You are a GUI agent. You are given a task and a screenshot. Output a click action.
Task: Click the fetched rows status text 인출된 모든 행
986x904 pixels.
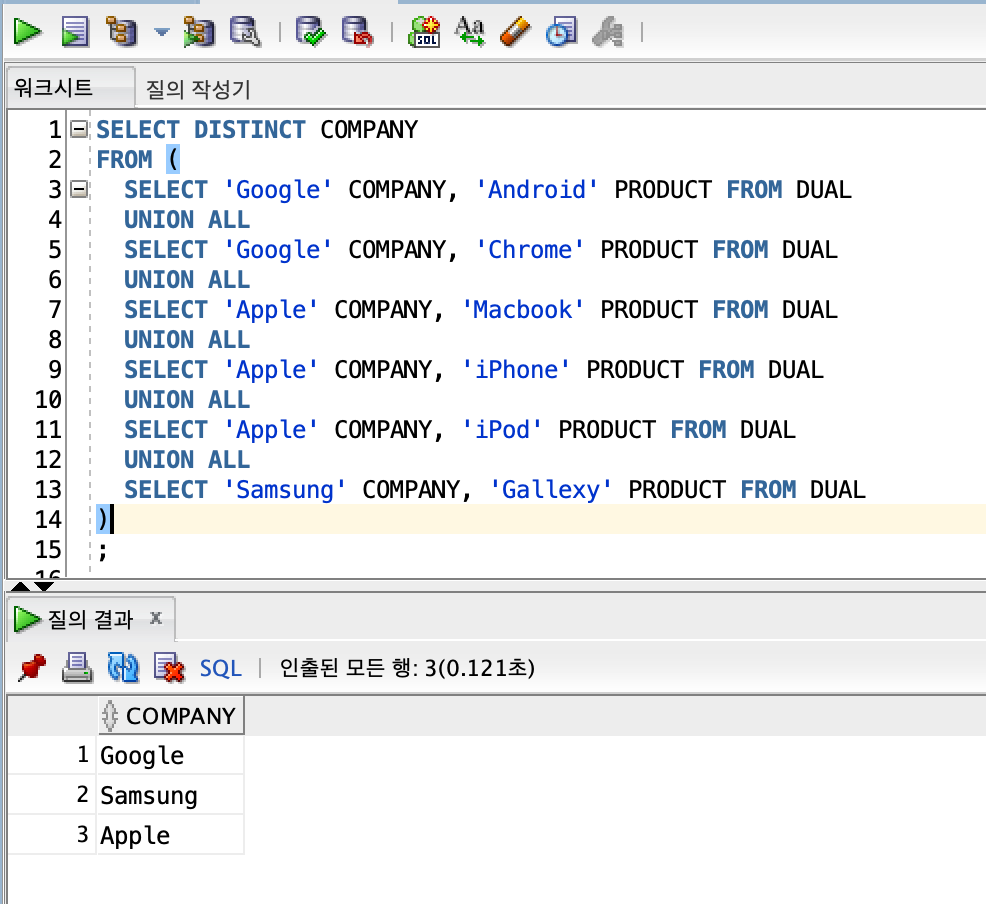pos(407,668)
